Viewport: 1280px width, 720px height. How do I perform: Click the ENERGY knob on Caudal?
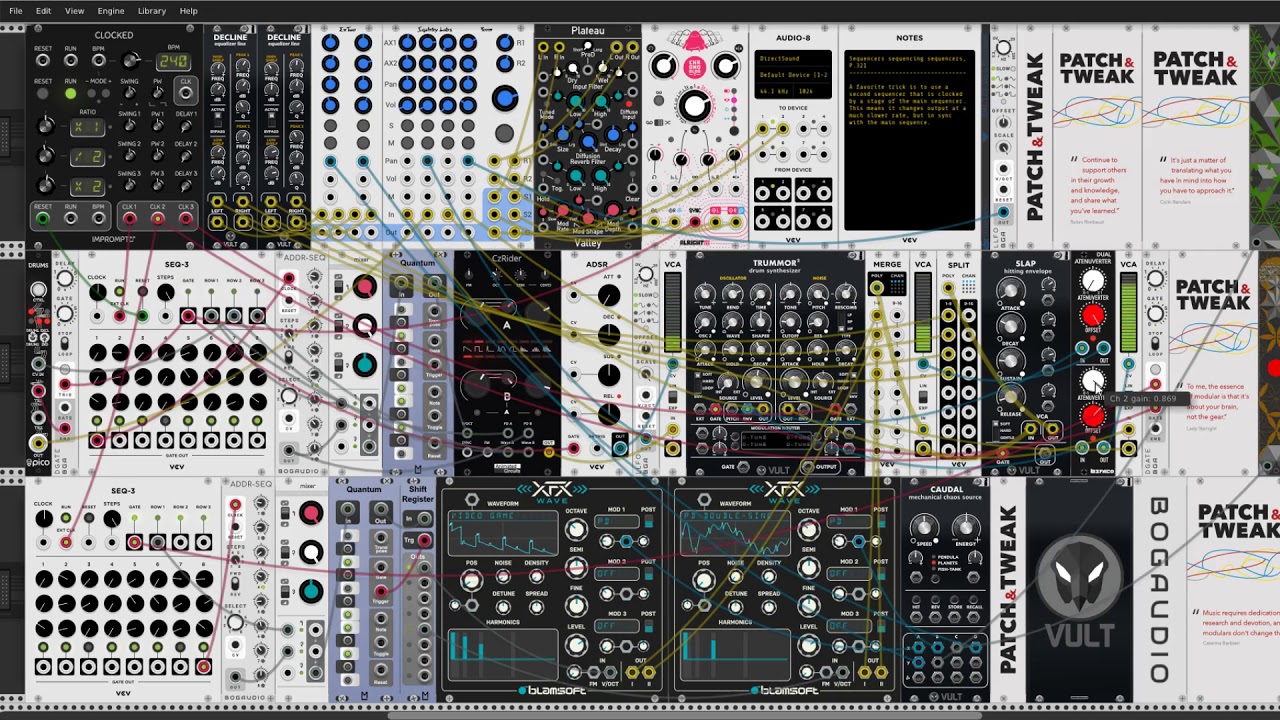(x=965, y=526)
